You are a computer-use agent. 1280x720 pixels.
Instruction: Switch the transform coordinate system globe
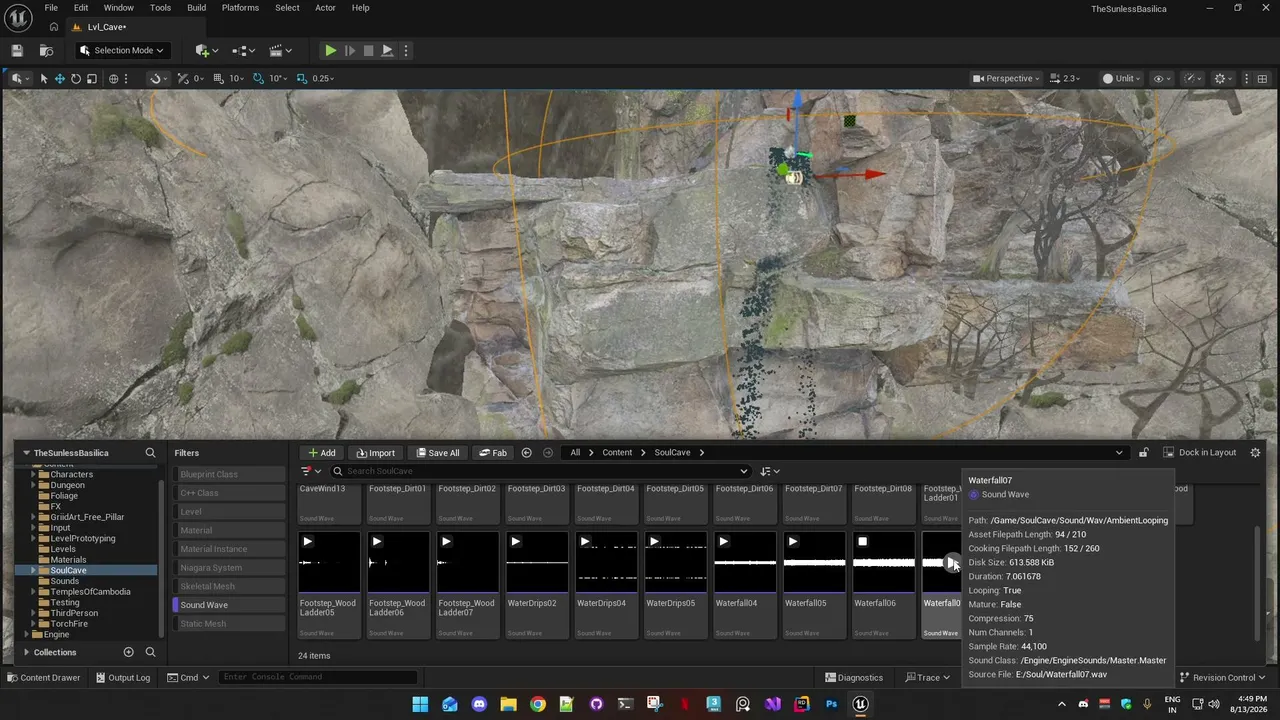(x=113, y=78)
